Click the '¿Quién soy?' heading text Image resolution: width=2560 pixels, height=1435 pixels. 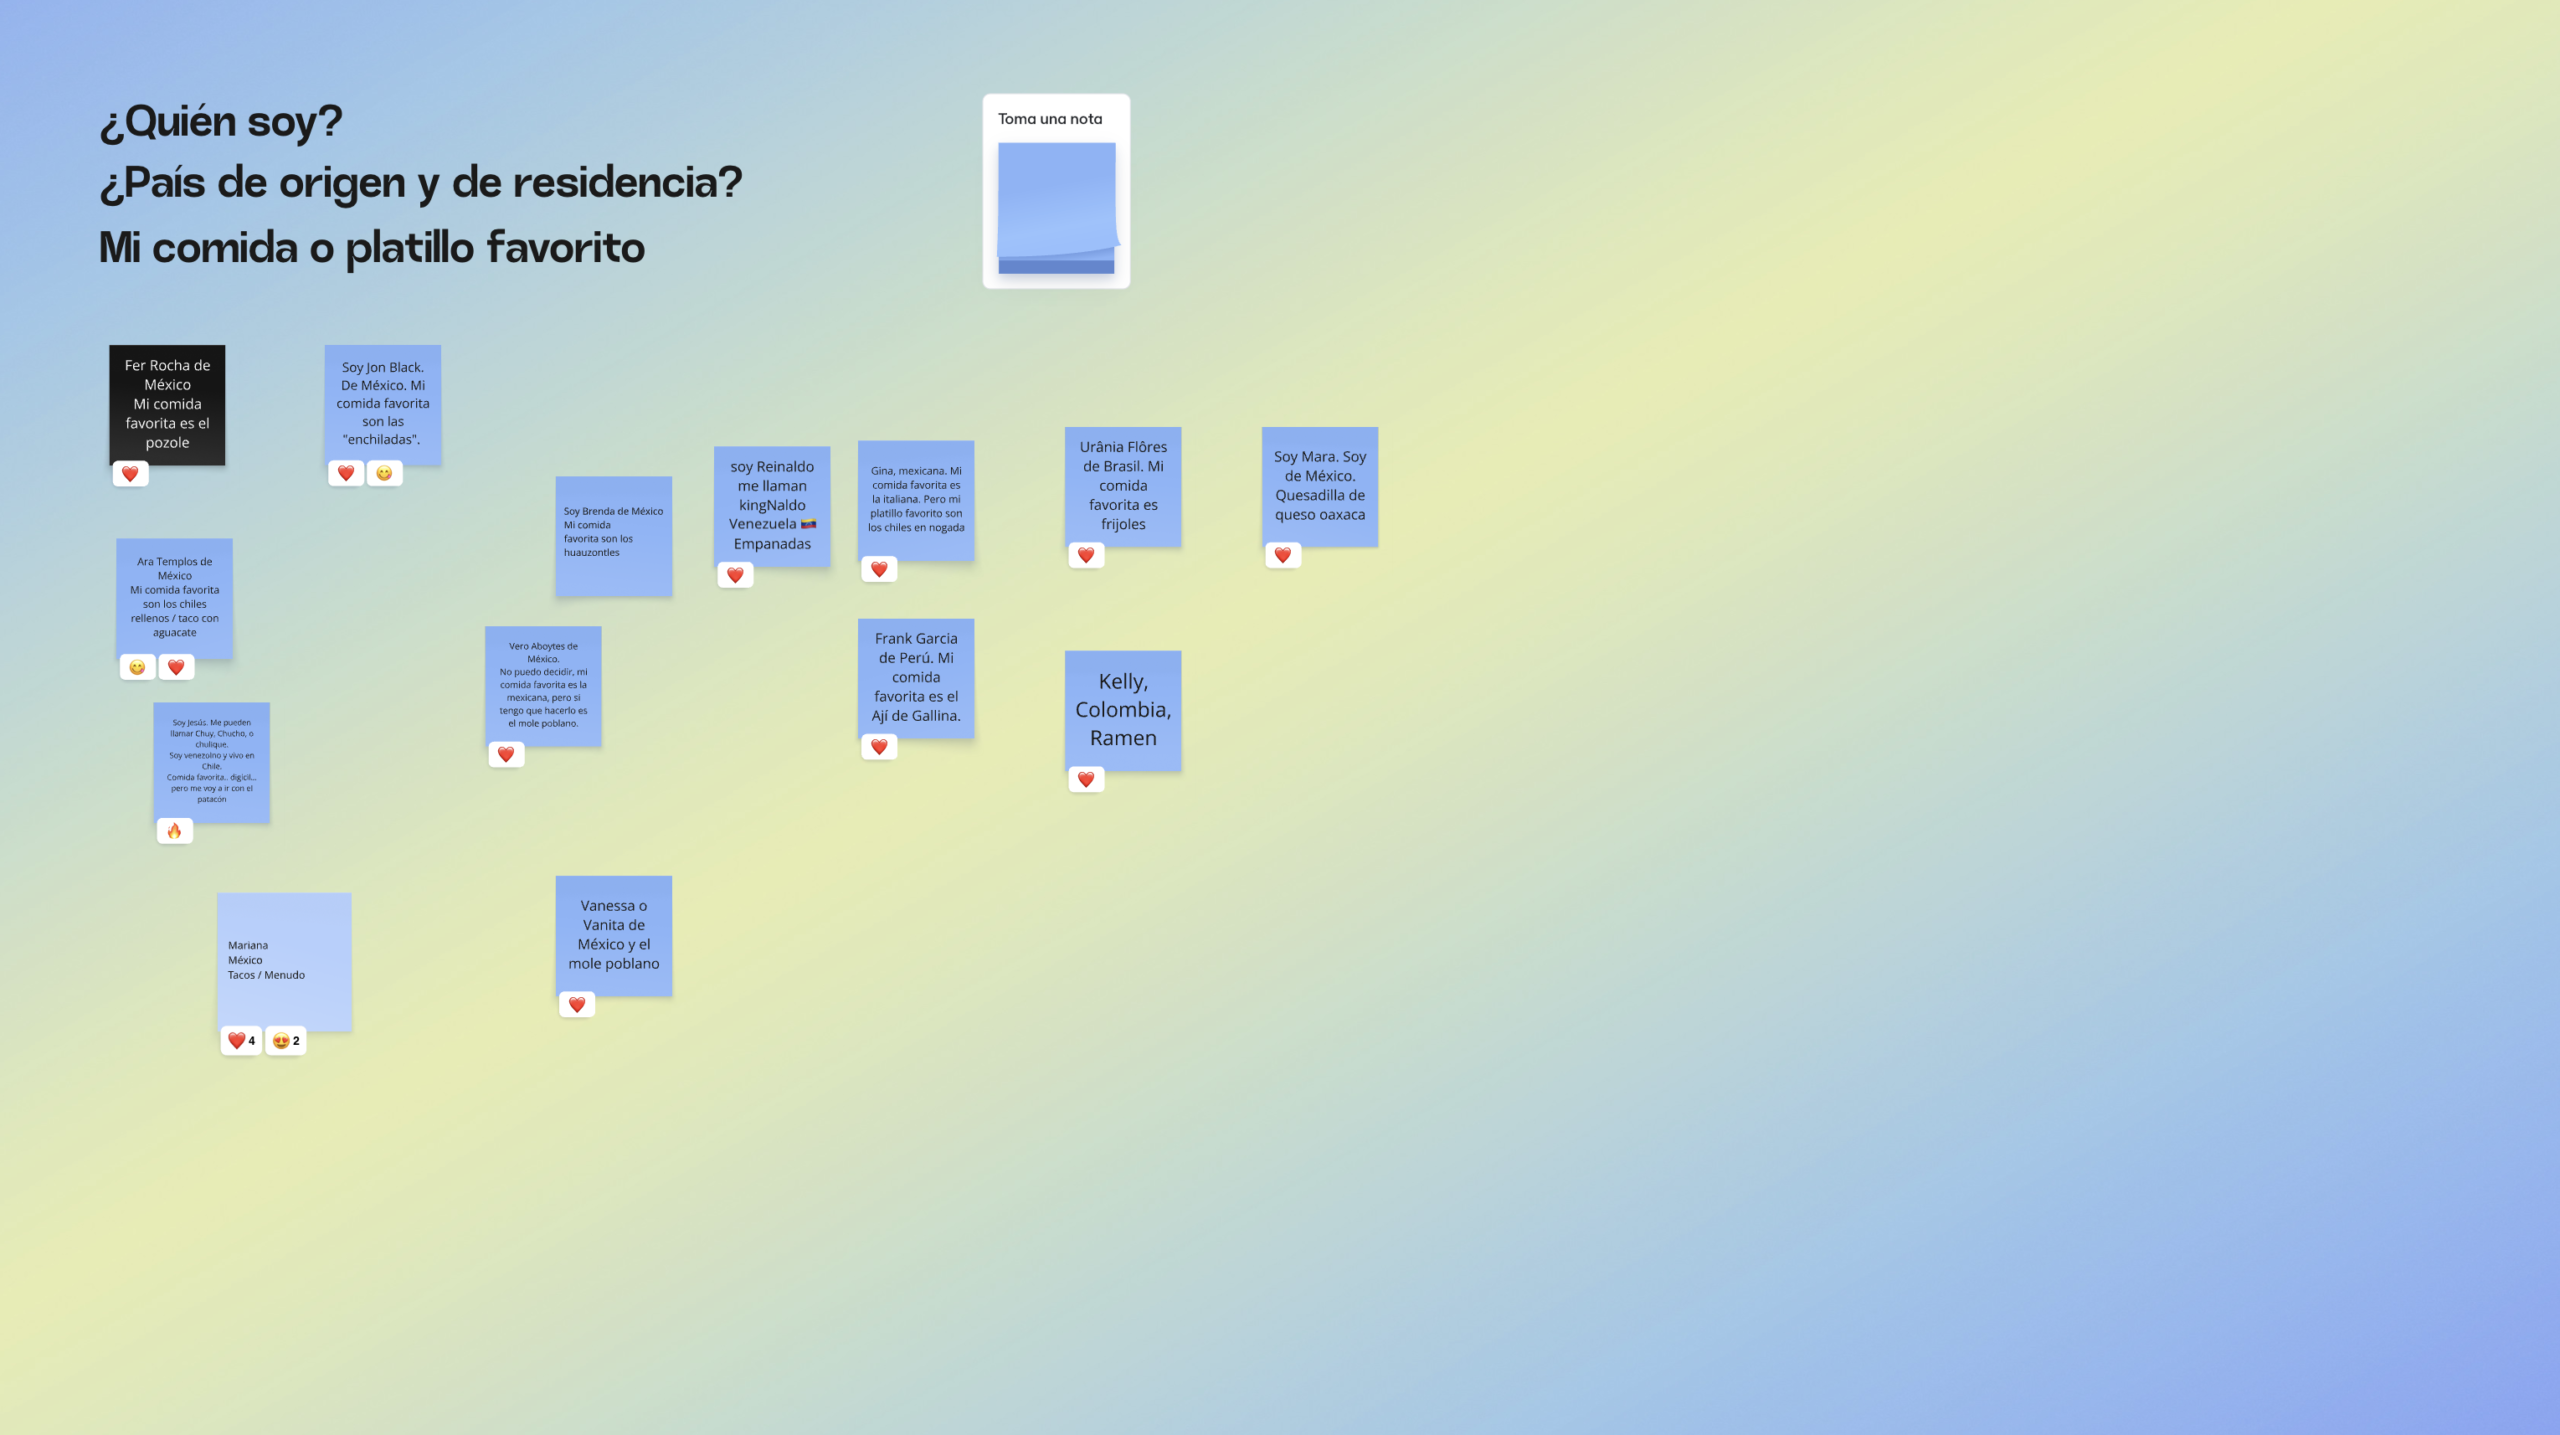pyautogui.click(x=221, y=122)
